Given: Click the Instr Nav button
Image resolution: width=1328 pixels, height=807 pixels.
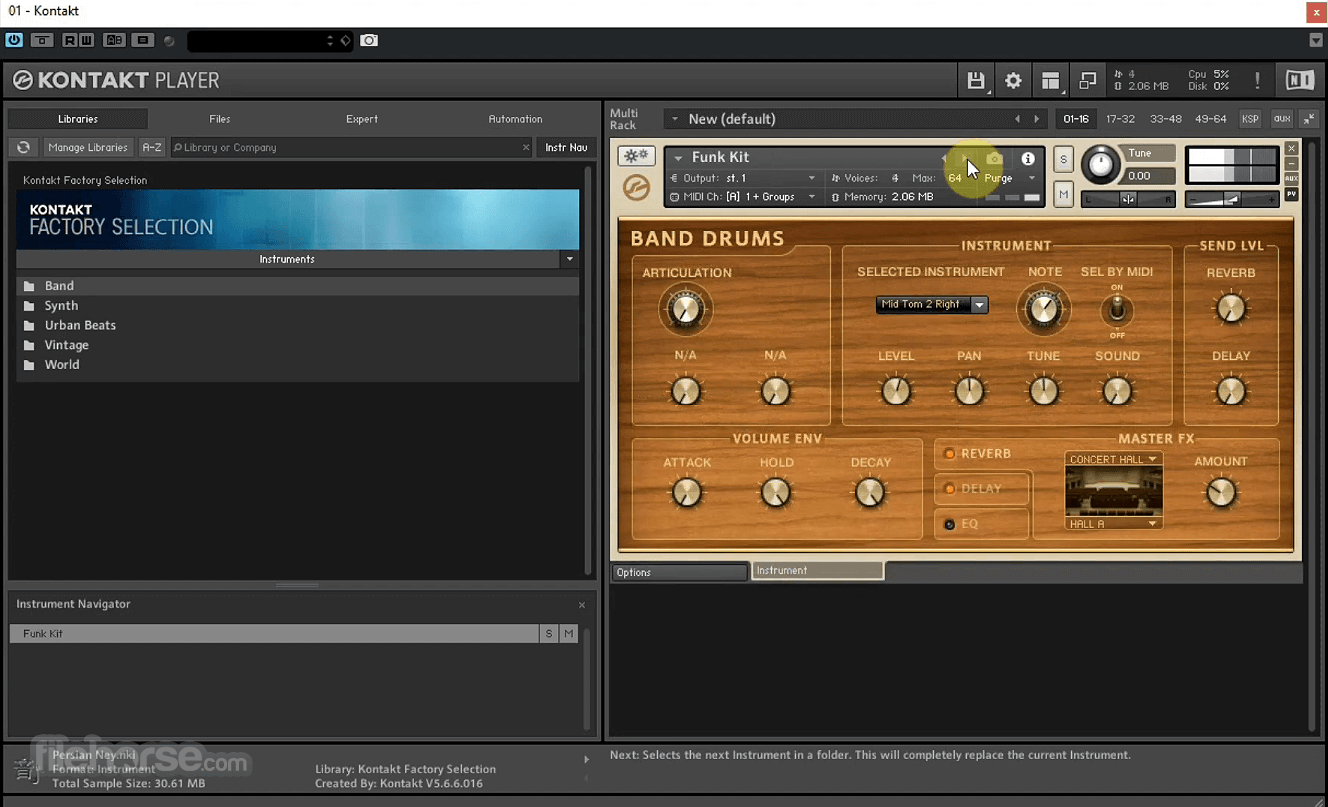Looking at the screenshot, I should [x=566, y=147].
